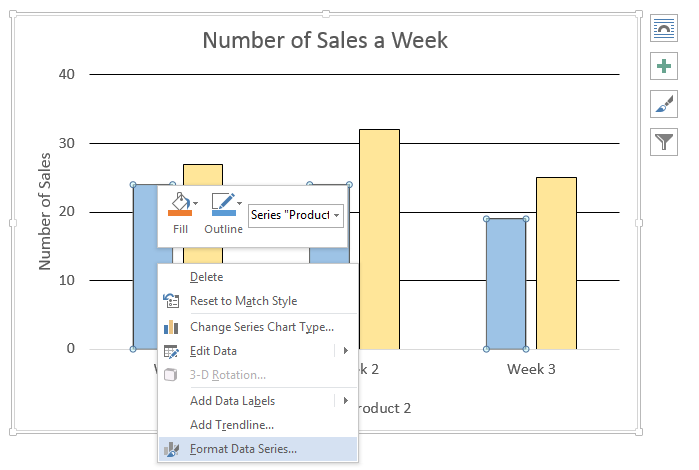Click the 0 value on vertical axis
This screenshot has height=470, width=699.
(70, 348)
